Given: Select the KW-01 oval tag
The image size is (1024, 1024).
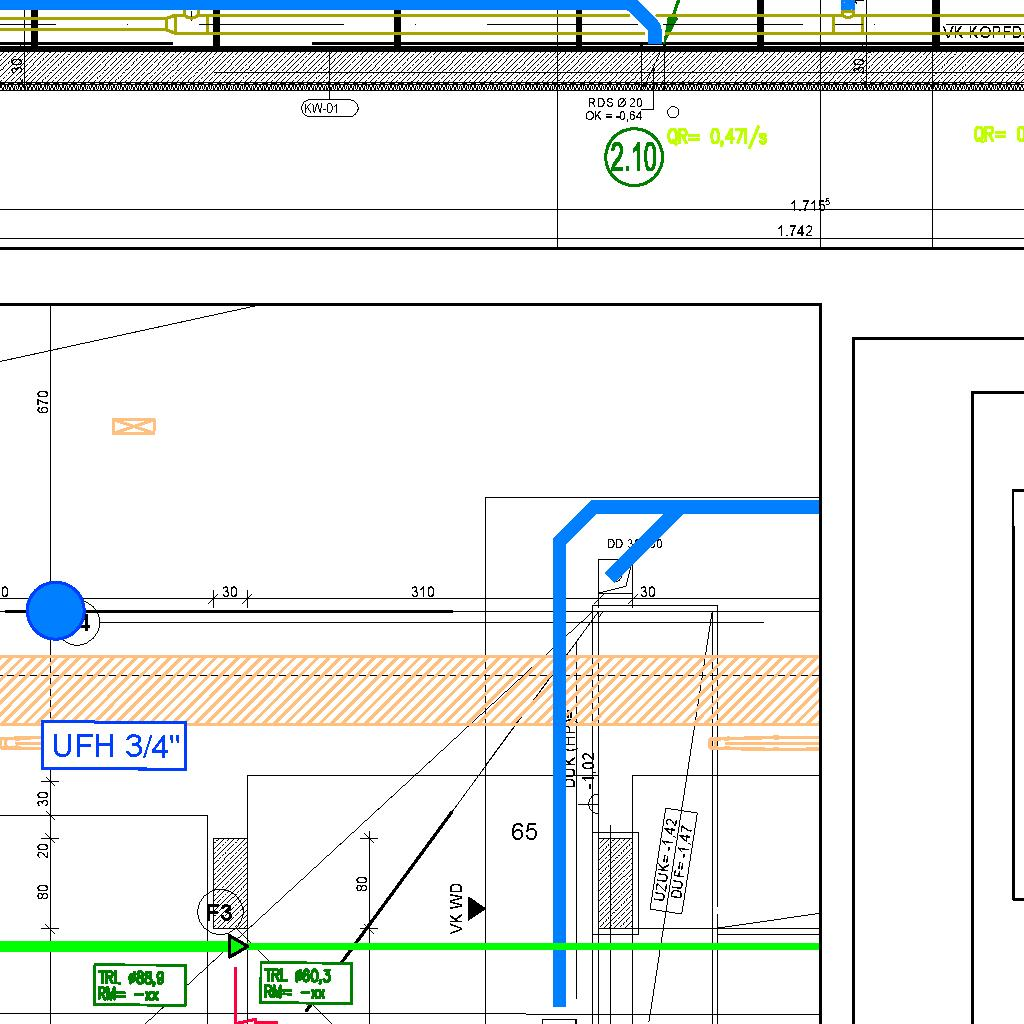Looking at the screenshot, I should tap(329, 108).
